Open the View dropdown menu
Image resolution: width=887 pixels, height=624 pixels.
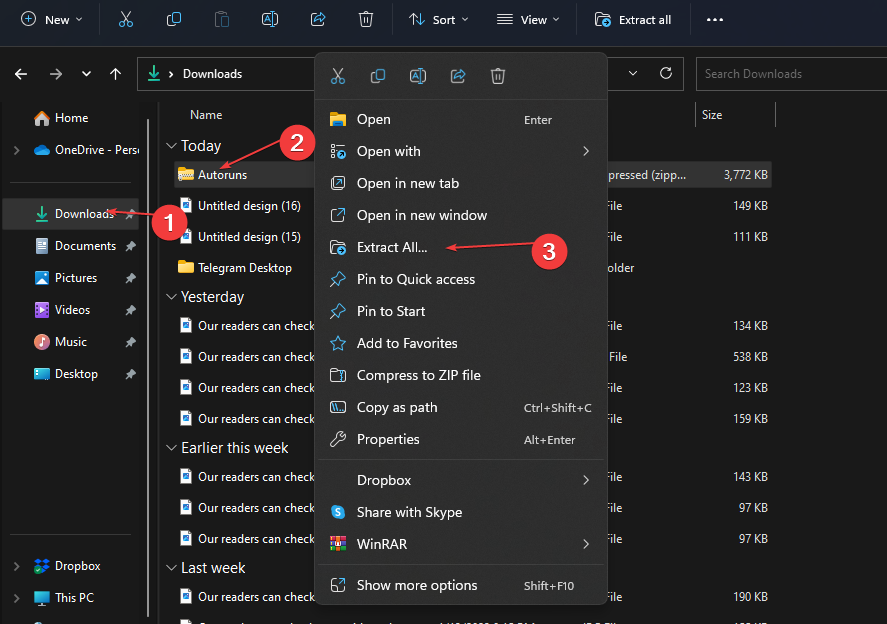coord(528,19)
